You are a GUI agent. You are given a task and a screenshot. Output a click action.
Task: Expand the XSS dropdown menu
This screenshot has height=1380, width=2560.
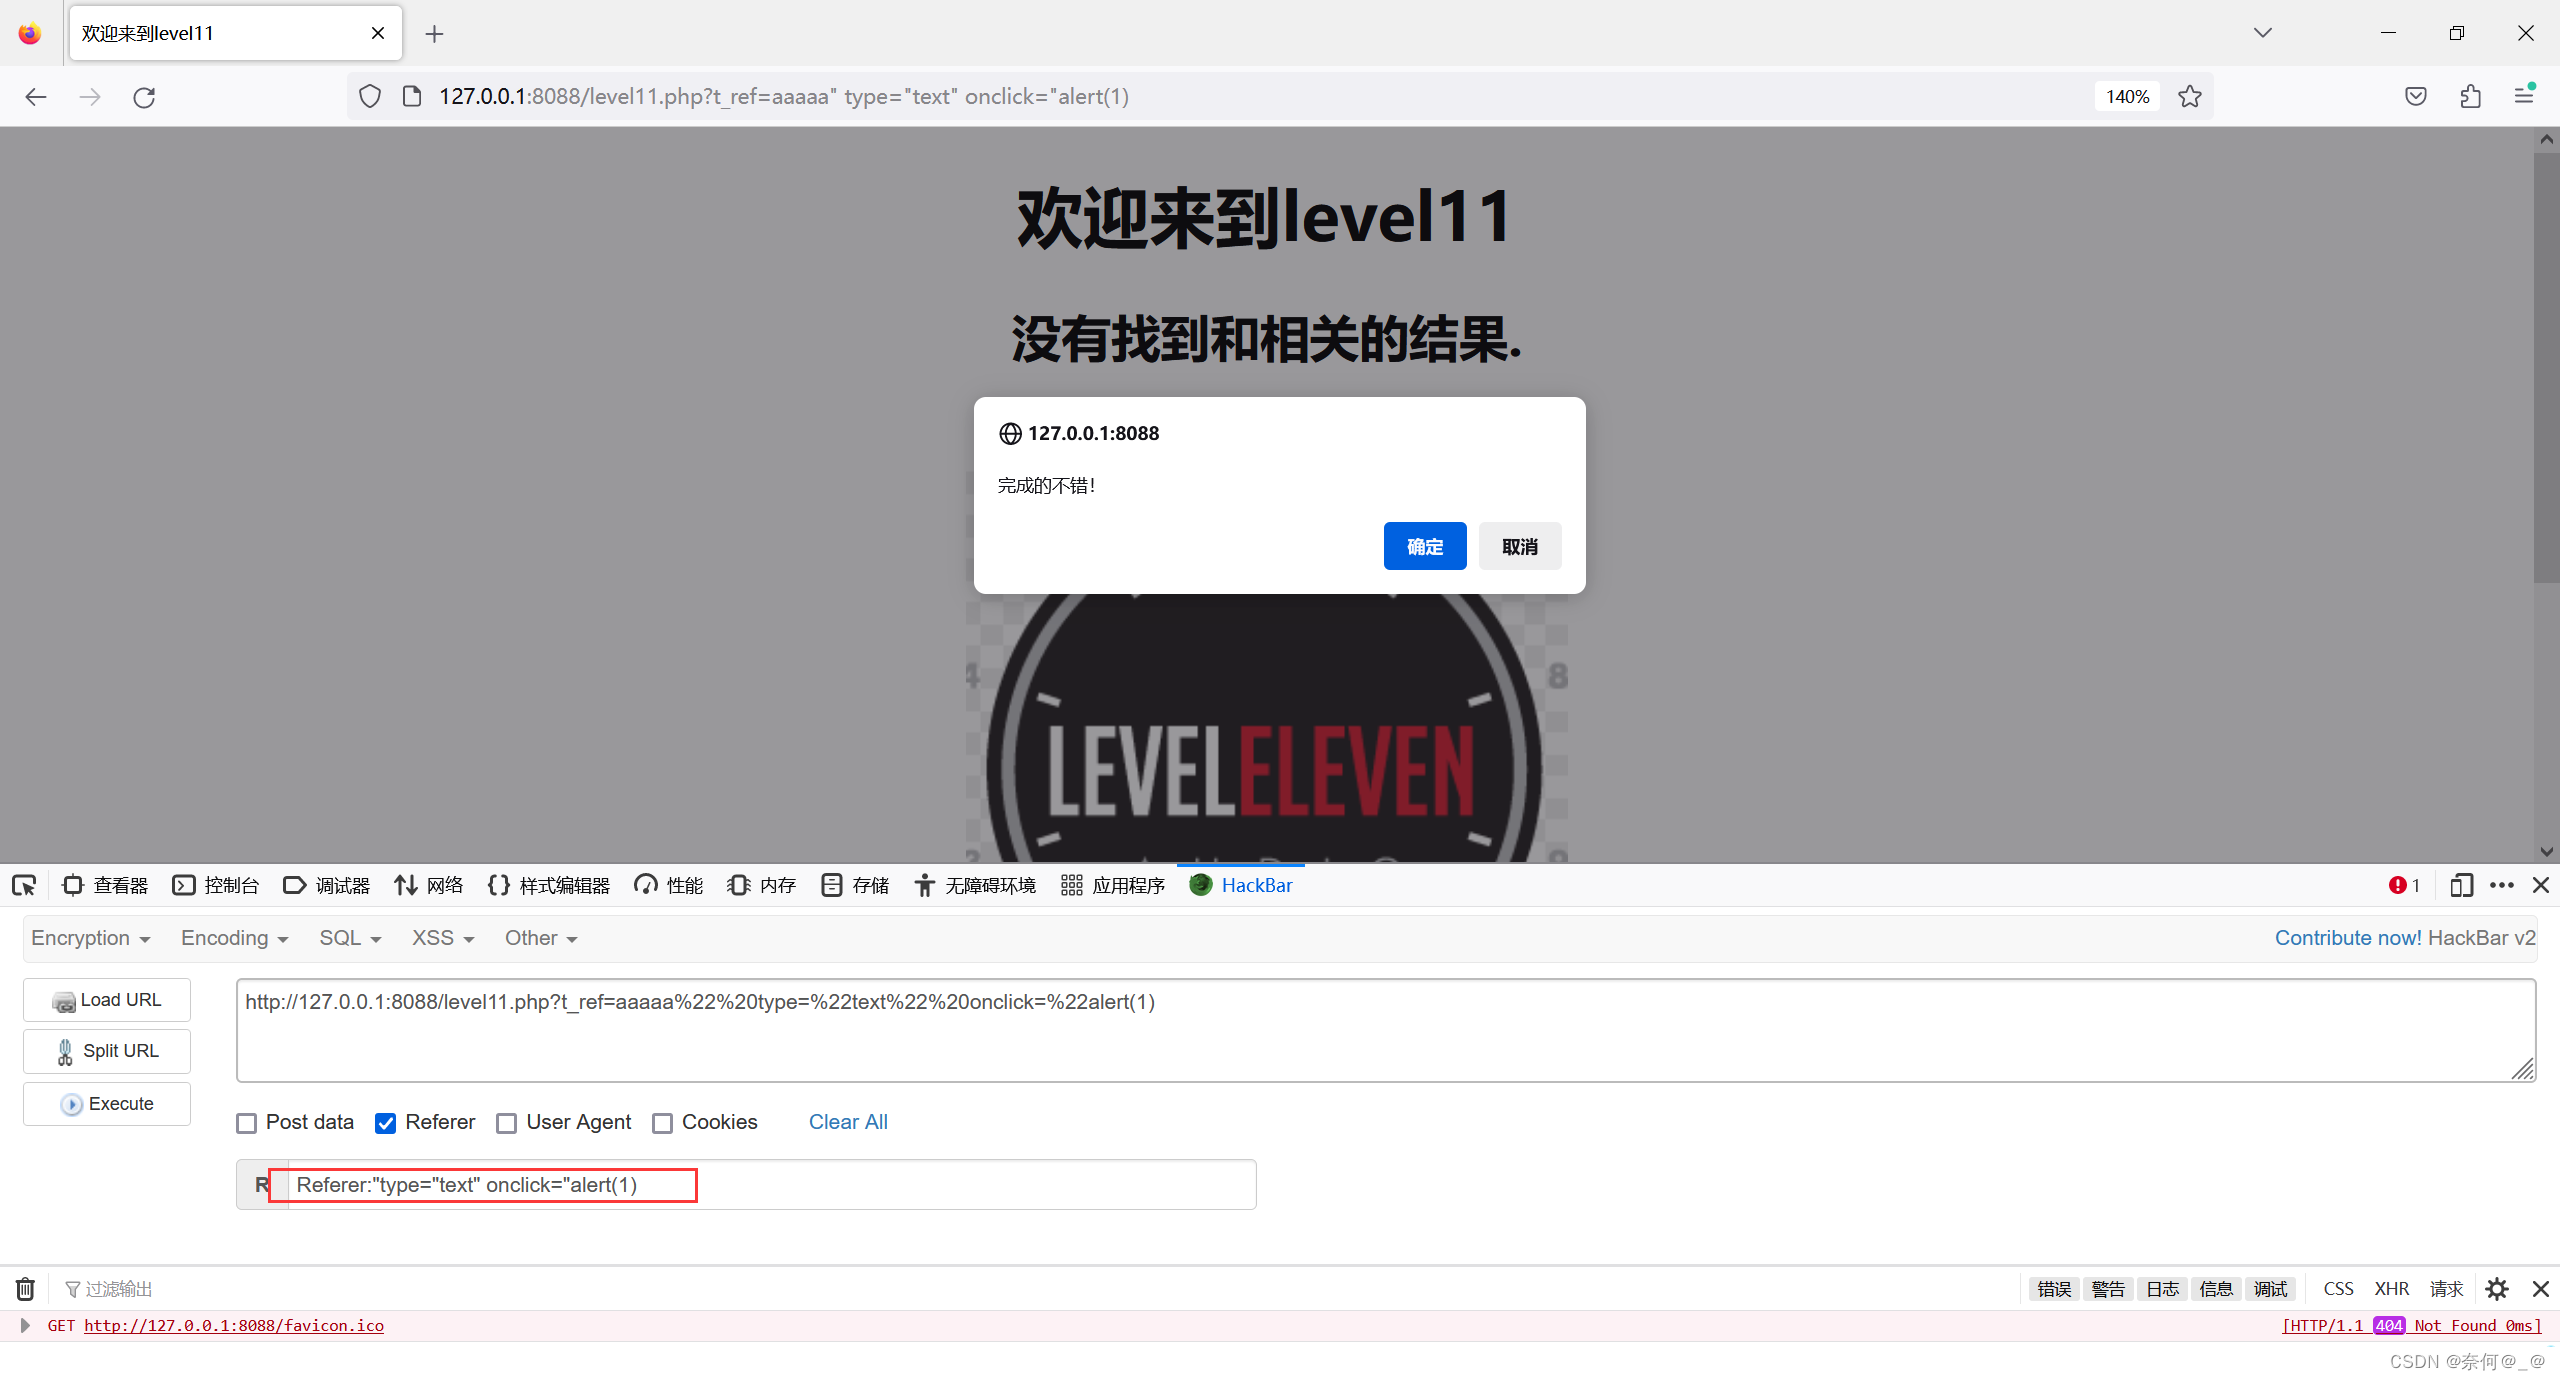click(438, 936)
